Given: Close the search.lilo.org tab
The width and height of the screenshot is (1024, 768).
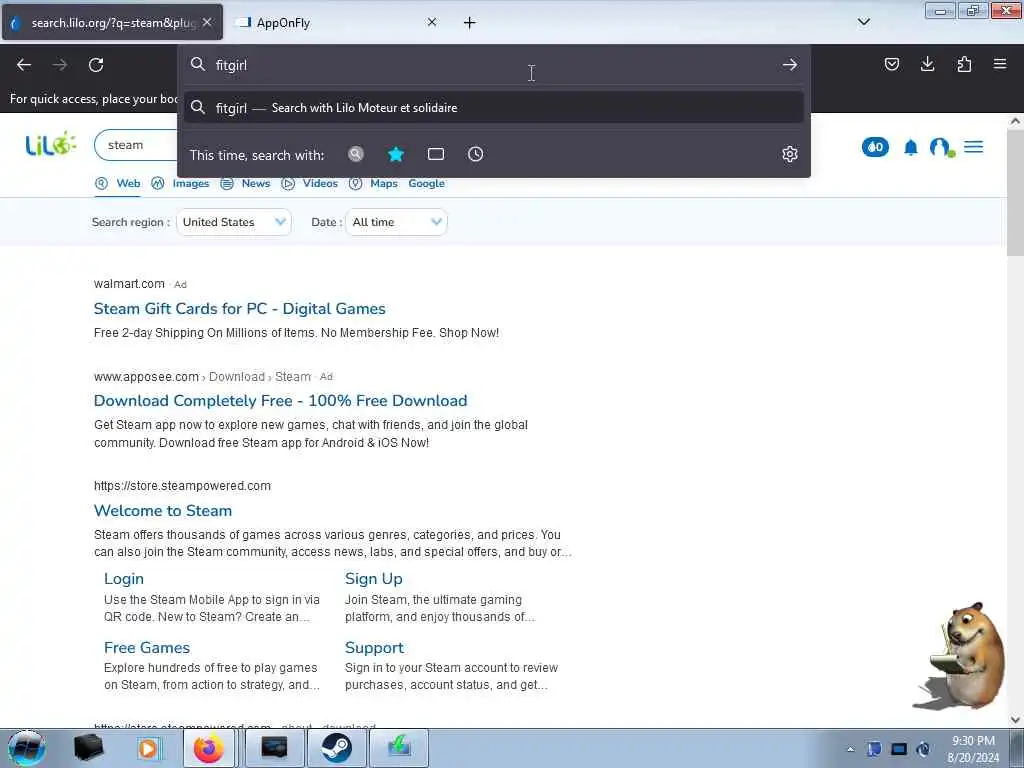Looking at the screenshot, I should coord(207,22).
